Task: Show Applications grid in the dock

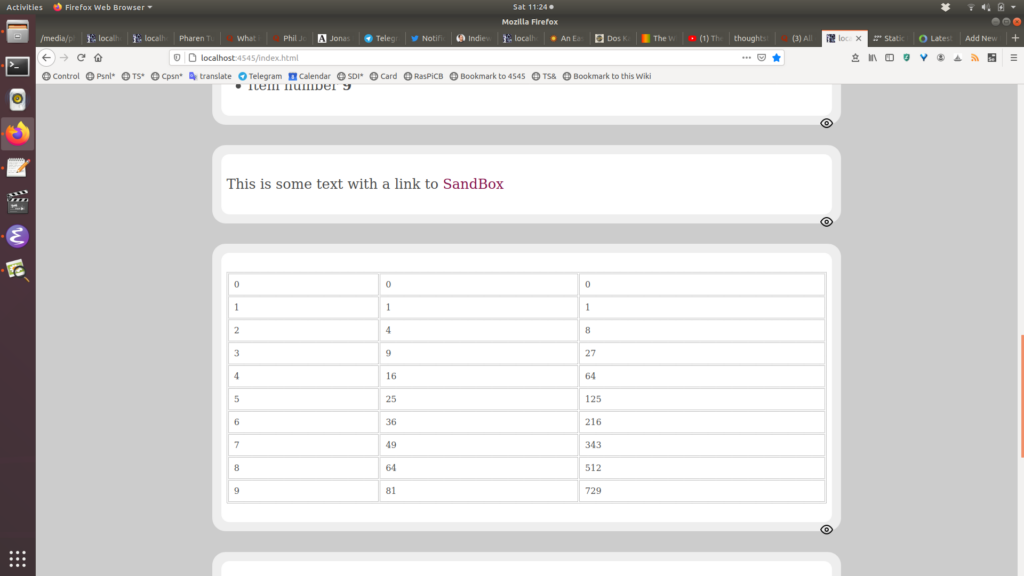Action: (x=18, y=558)
